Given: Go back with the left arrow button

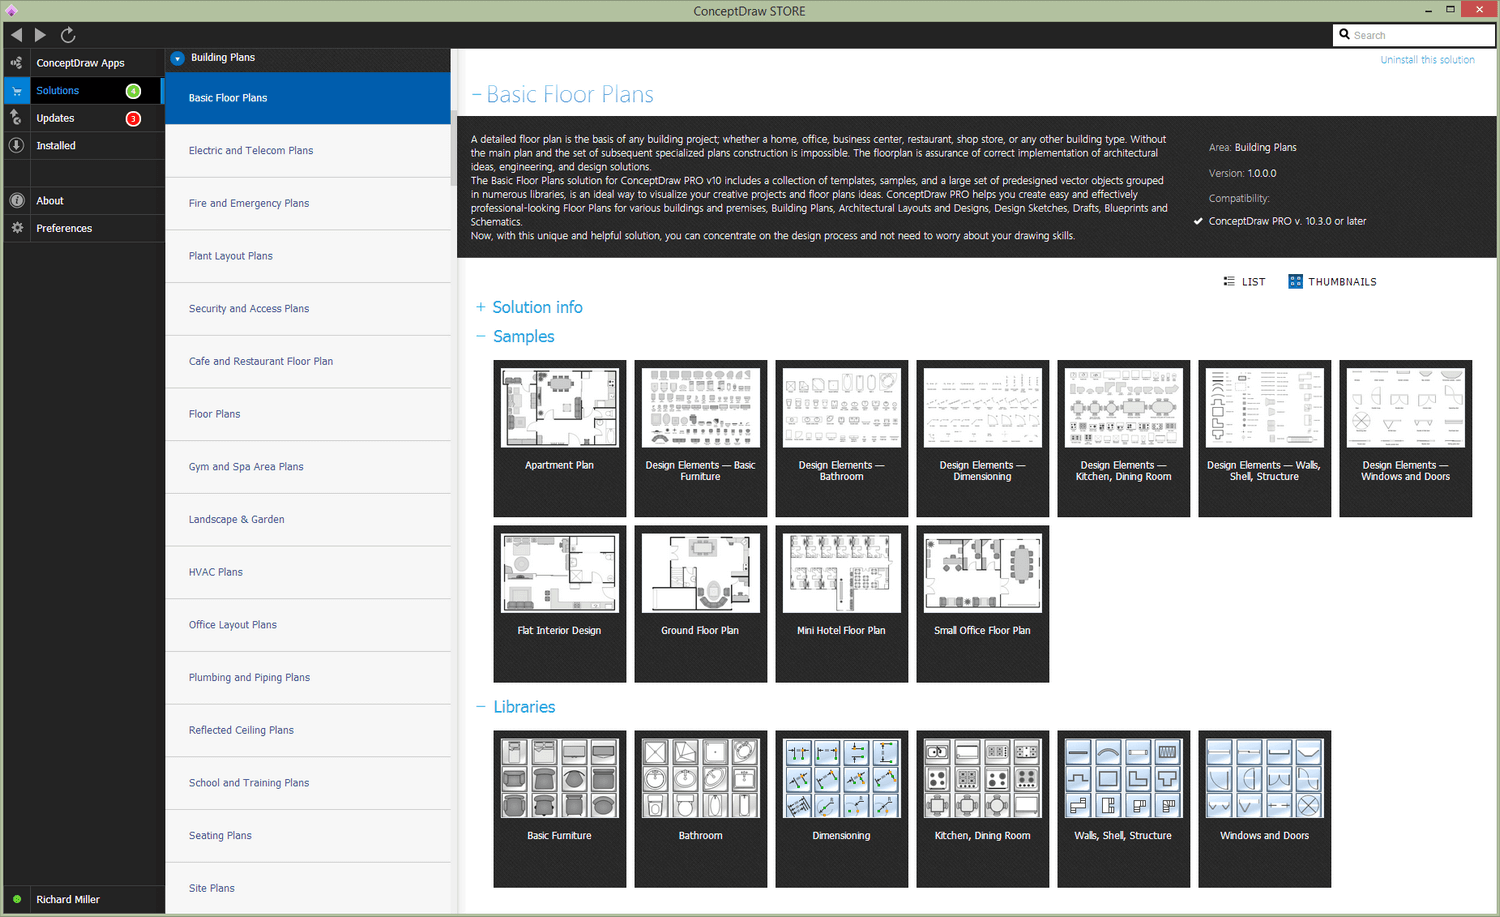Looking at the screenshot, I should (16, 35).
